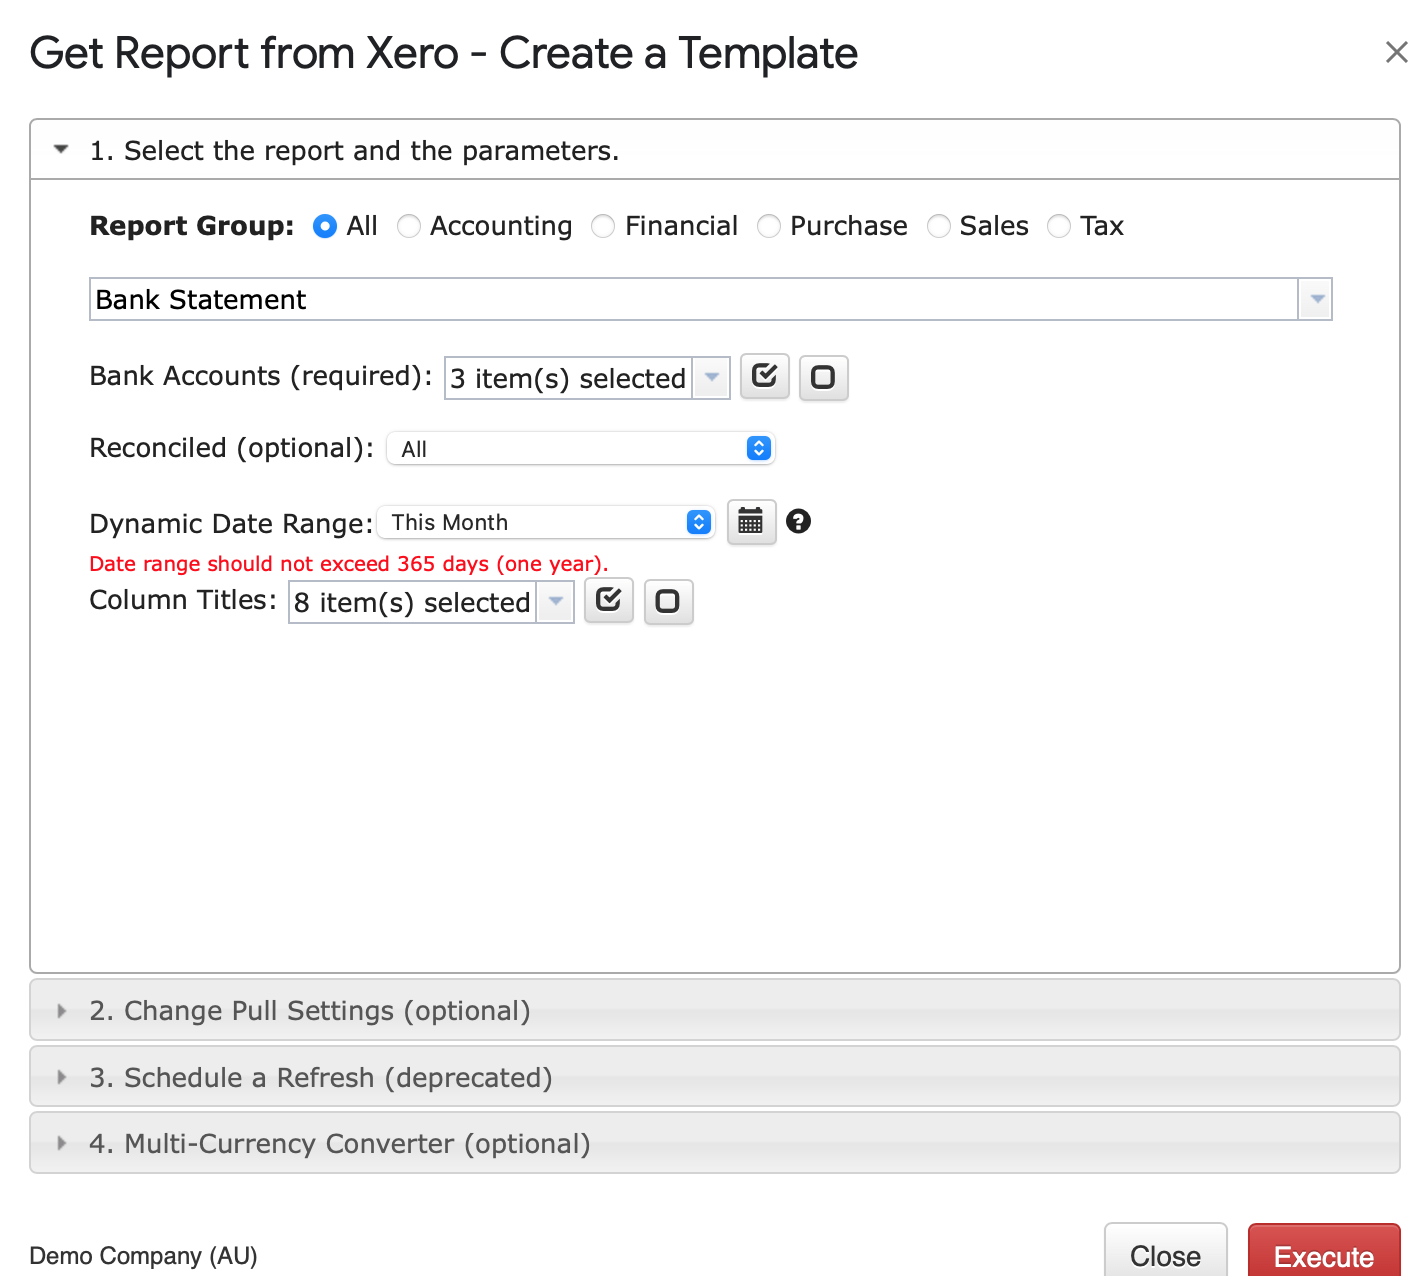This screenshot has height=1284, width=1410.
Task: Select the Tax report group
Action: click(x=1059, y=226)
